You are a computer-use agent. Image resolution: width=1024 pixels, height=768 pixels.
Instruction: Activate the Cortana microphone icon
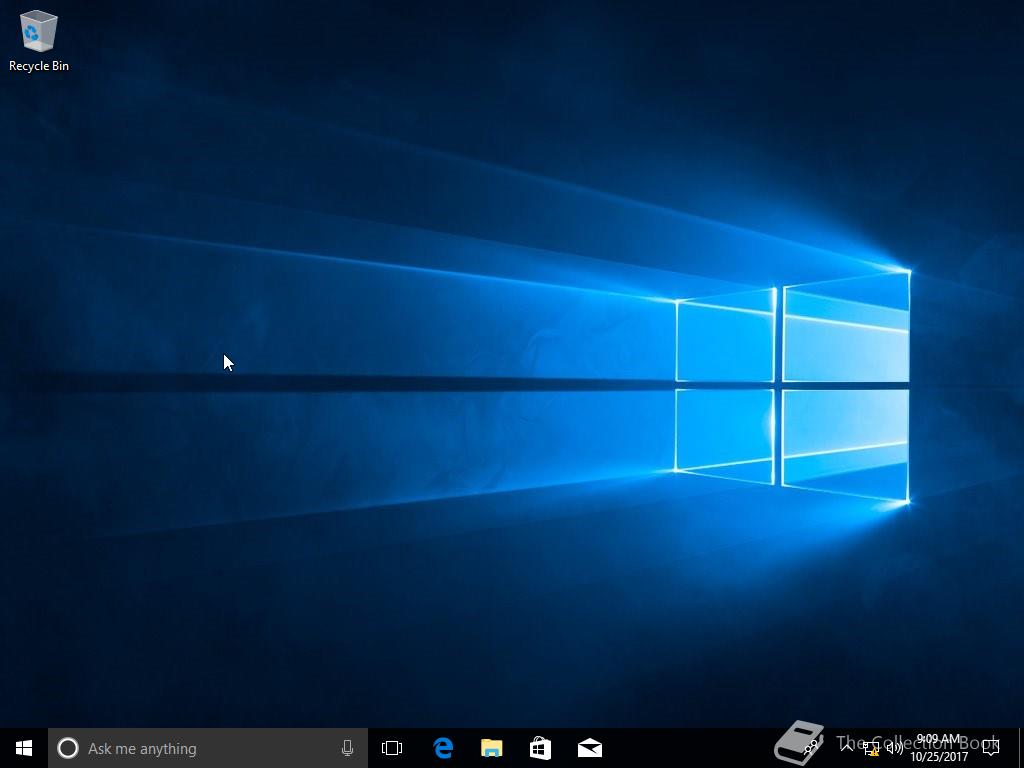coord(347,748)
